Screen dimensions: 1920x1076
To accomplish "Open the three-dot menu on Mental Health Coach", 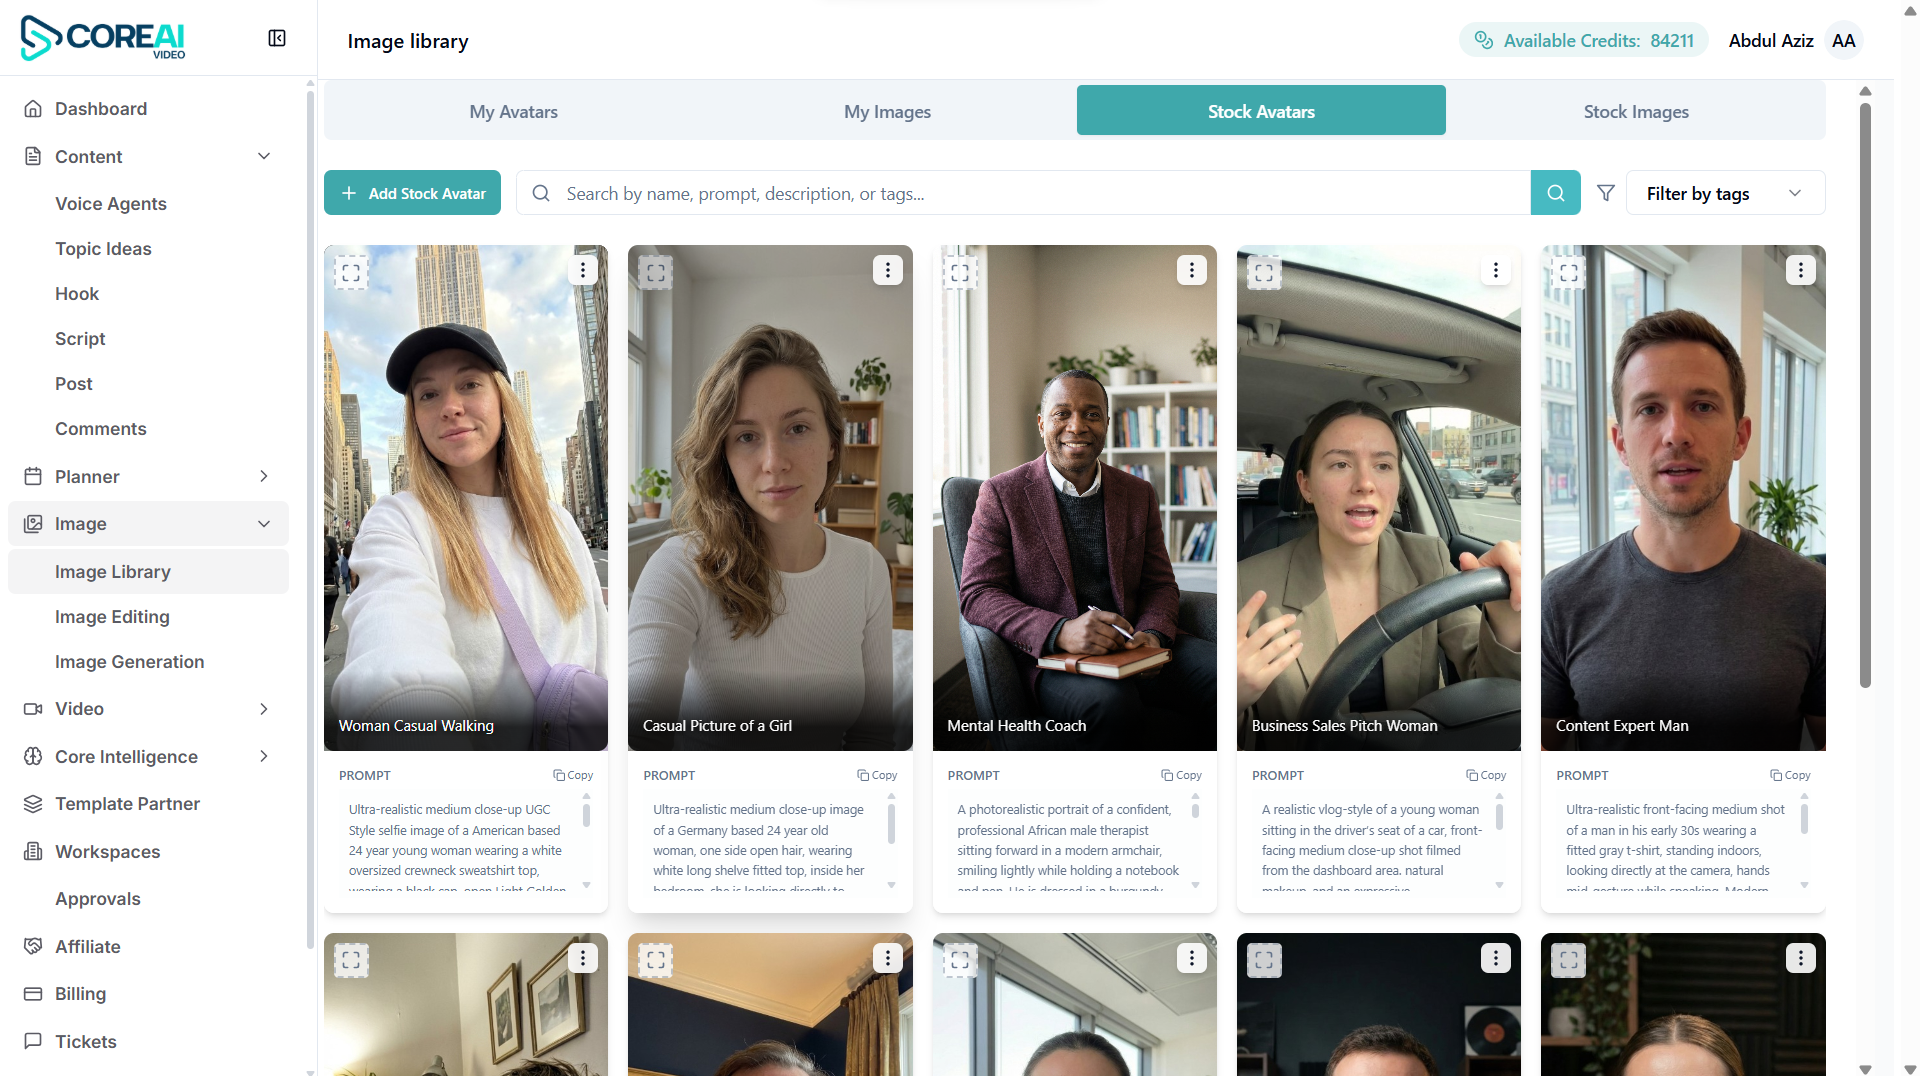I will coord(1191,269).
